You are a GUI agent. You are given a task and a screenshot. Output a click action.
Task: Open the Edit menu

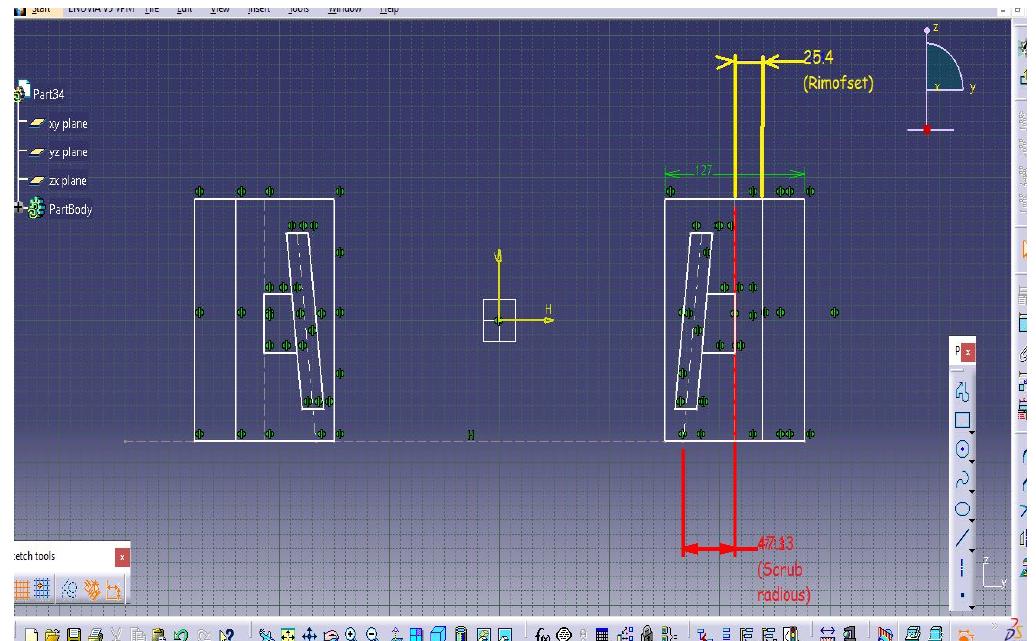click(x=184, y=9)
